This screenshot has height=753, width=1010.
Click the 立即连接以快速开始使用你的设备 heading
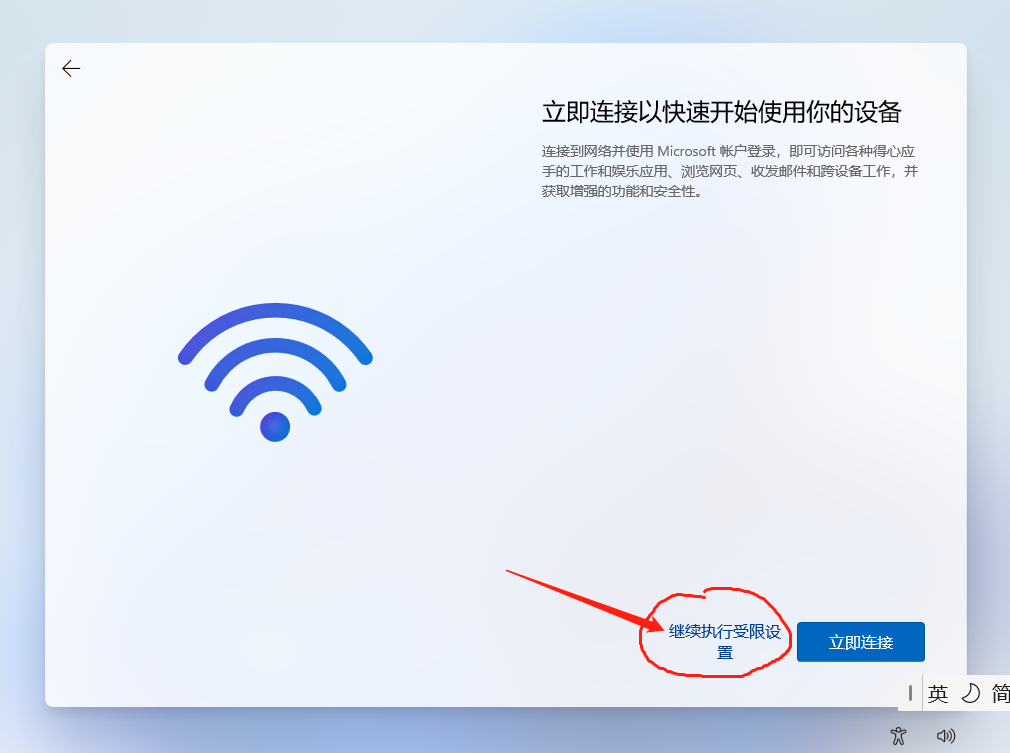click(x=721, y=112)
